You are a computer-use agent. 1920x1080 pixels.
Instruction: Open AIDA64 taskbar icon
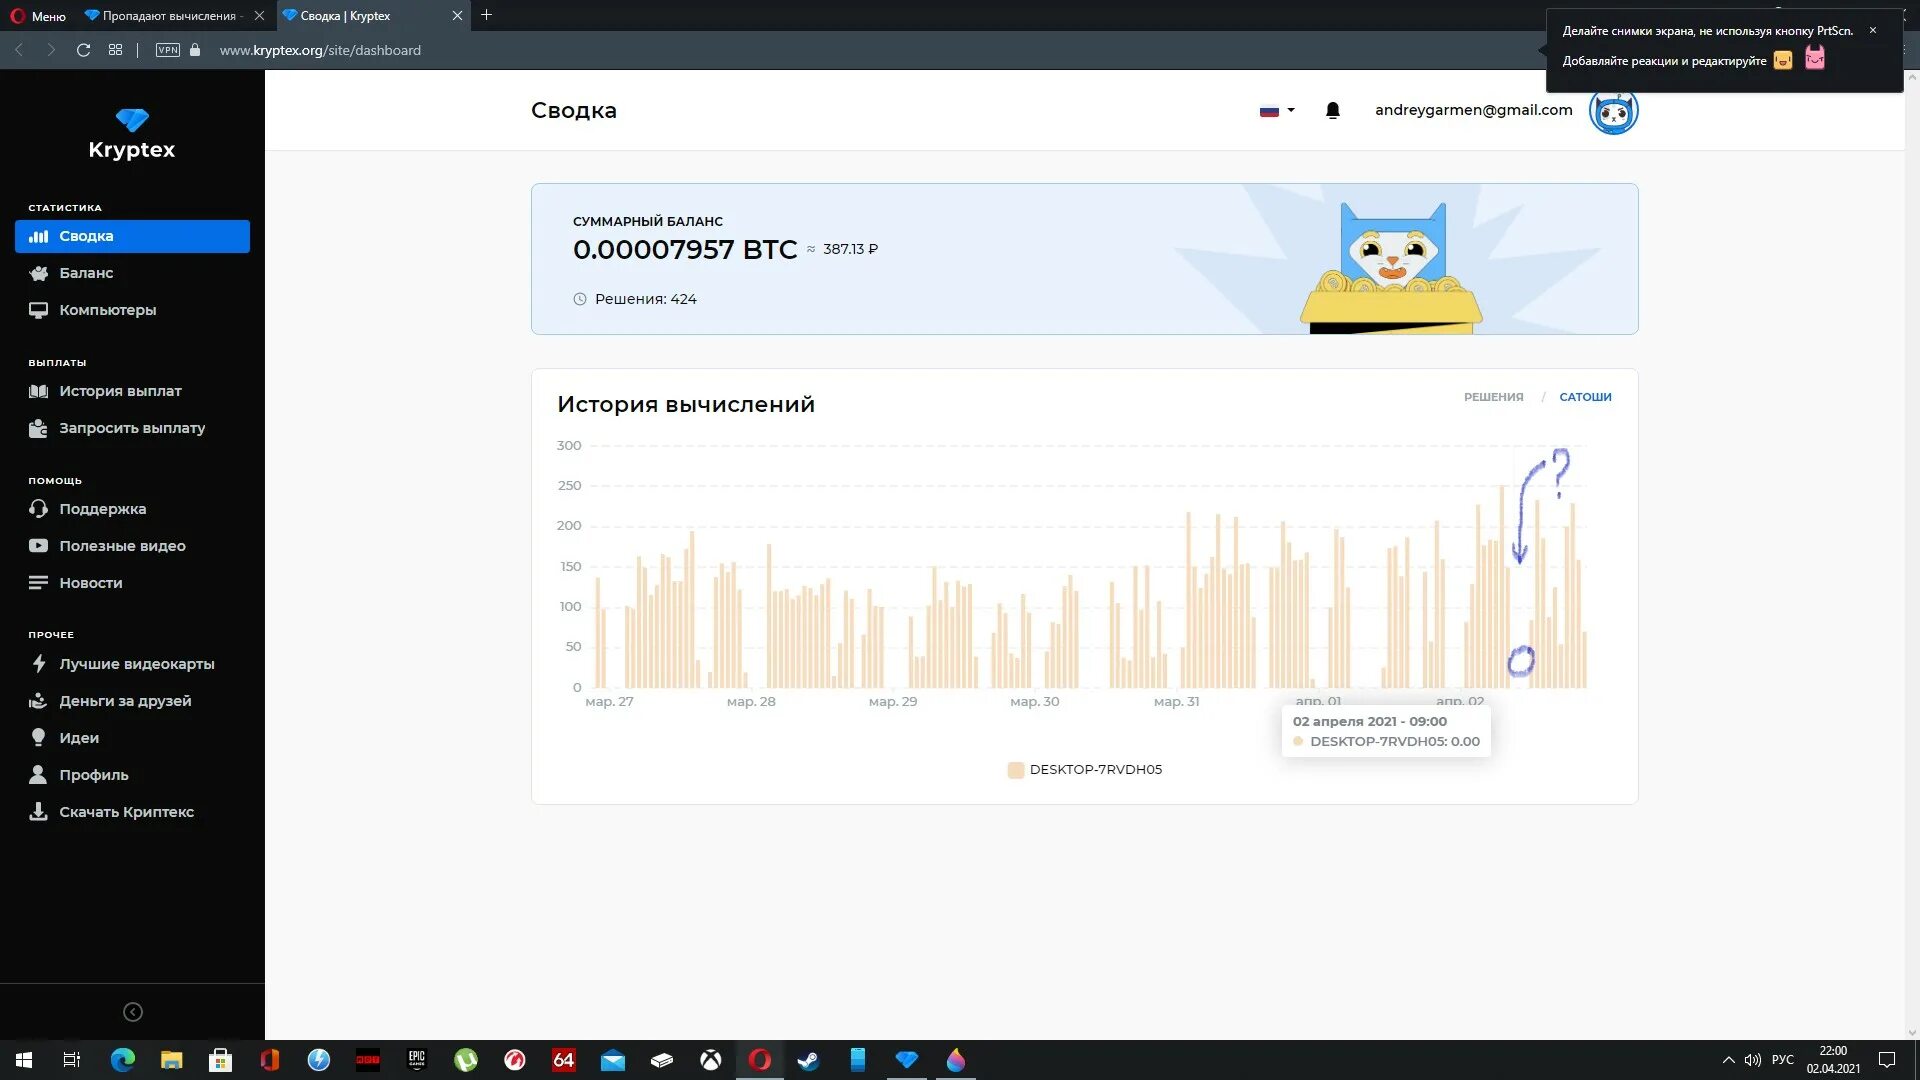(x=563, y=1060)
